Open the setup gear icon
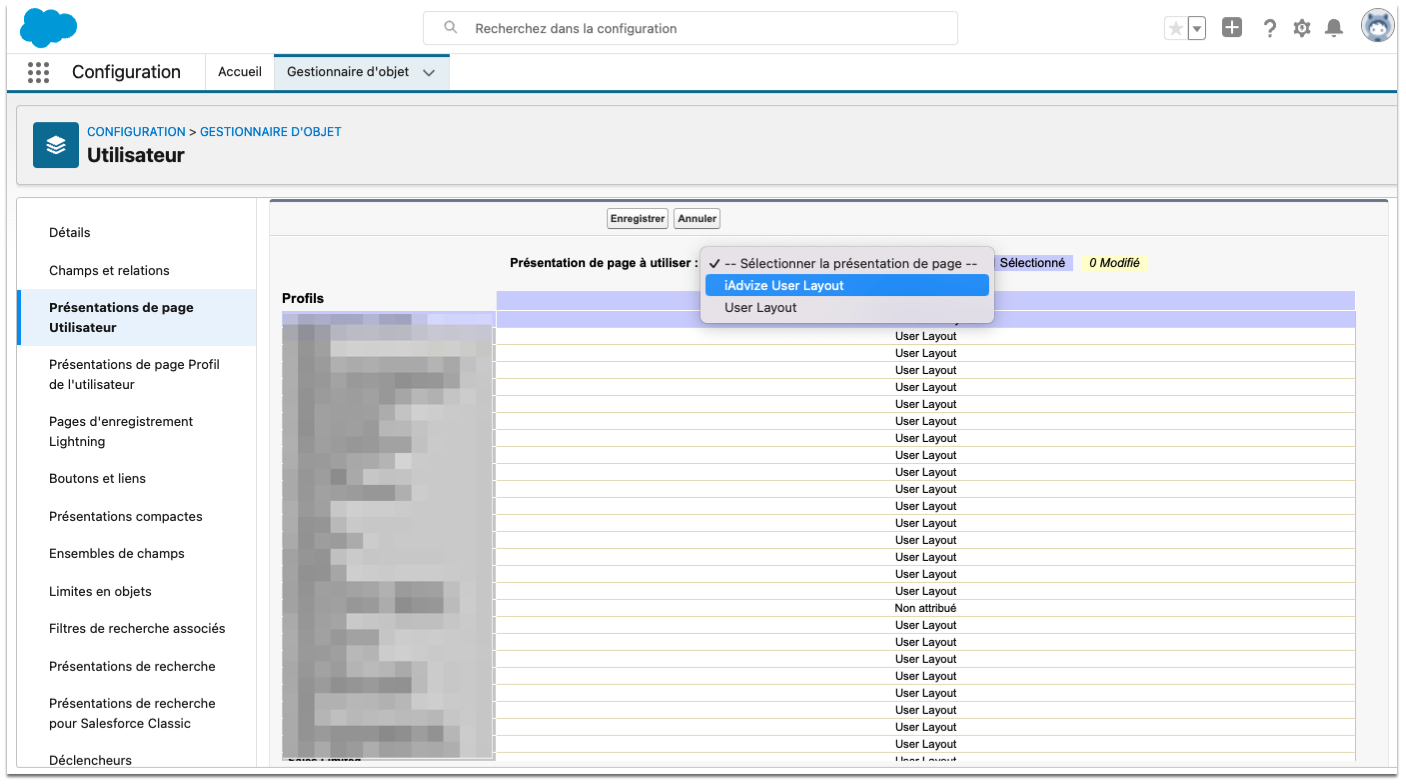Image resolution: width=1406 pixels, height=784 pixels. [x=1301, y=28]
